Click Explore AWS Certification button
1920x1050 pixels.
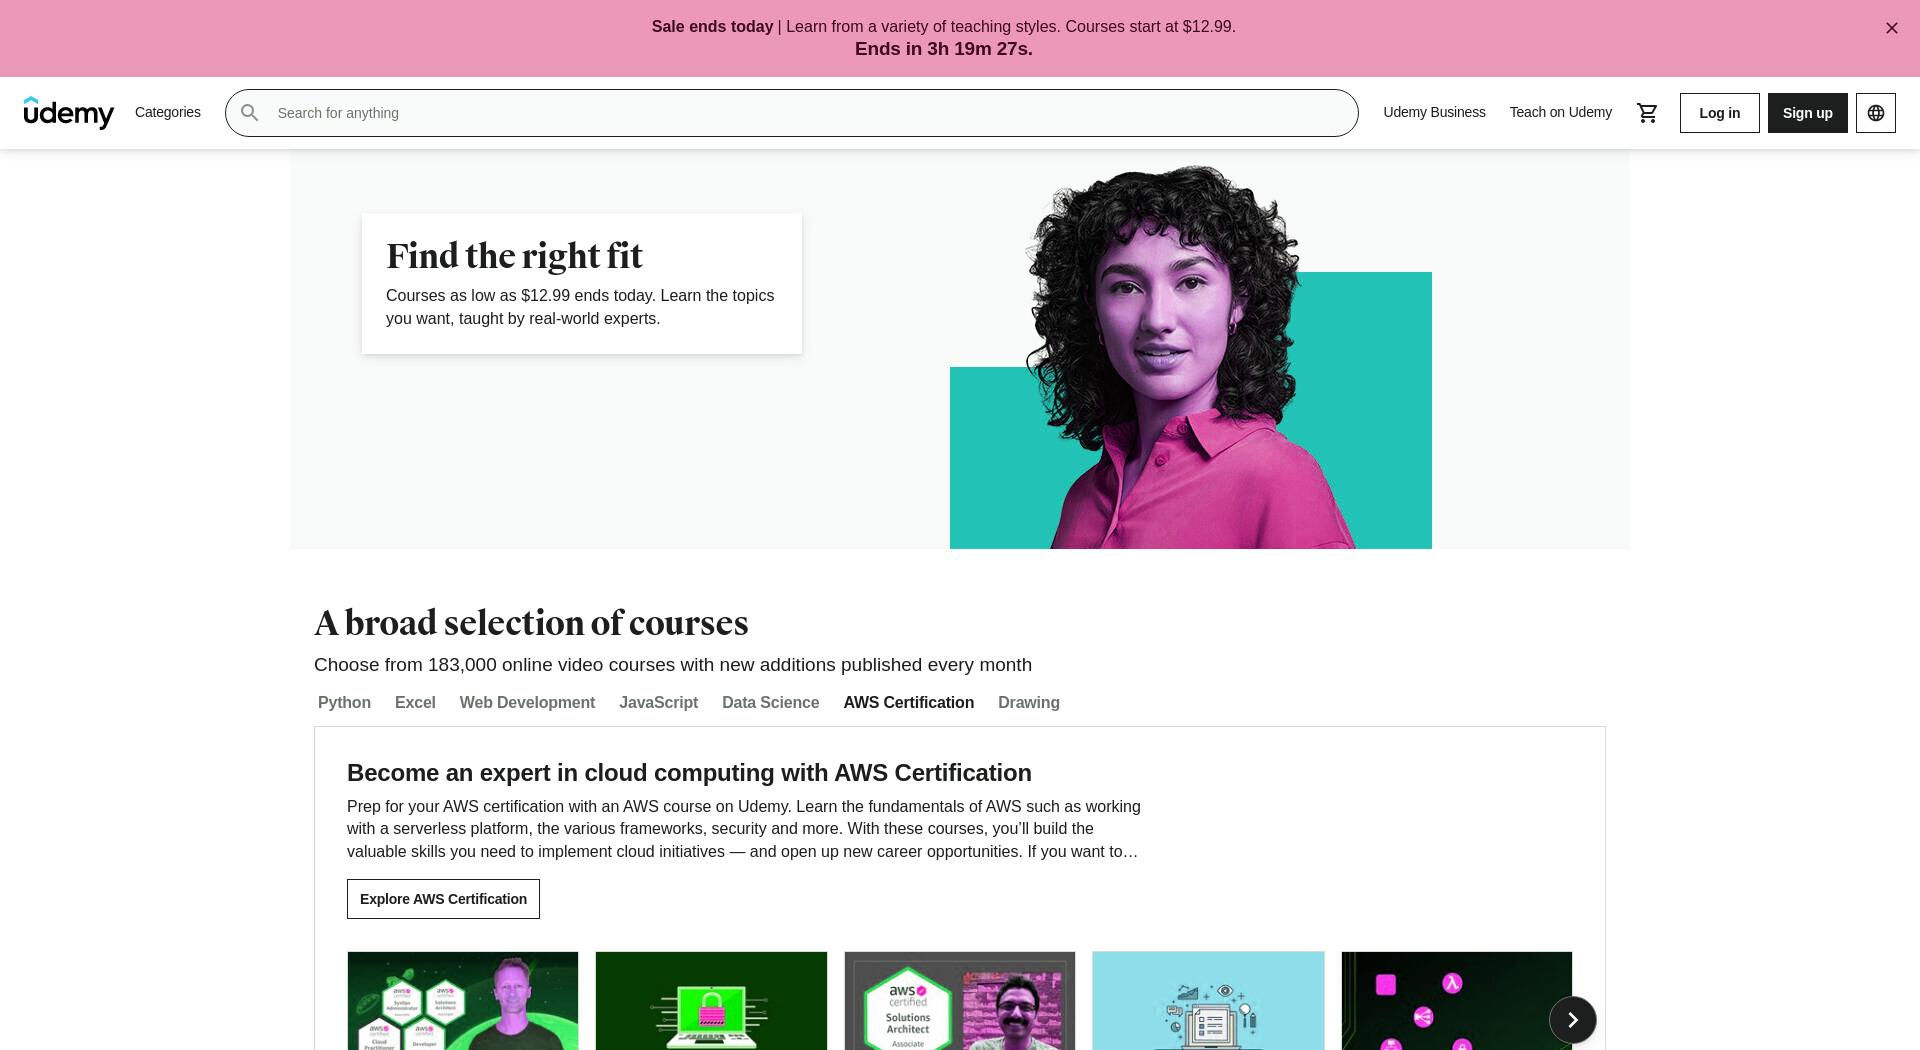[443, 899]
